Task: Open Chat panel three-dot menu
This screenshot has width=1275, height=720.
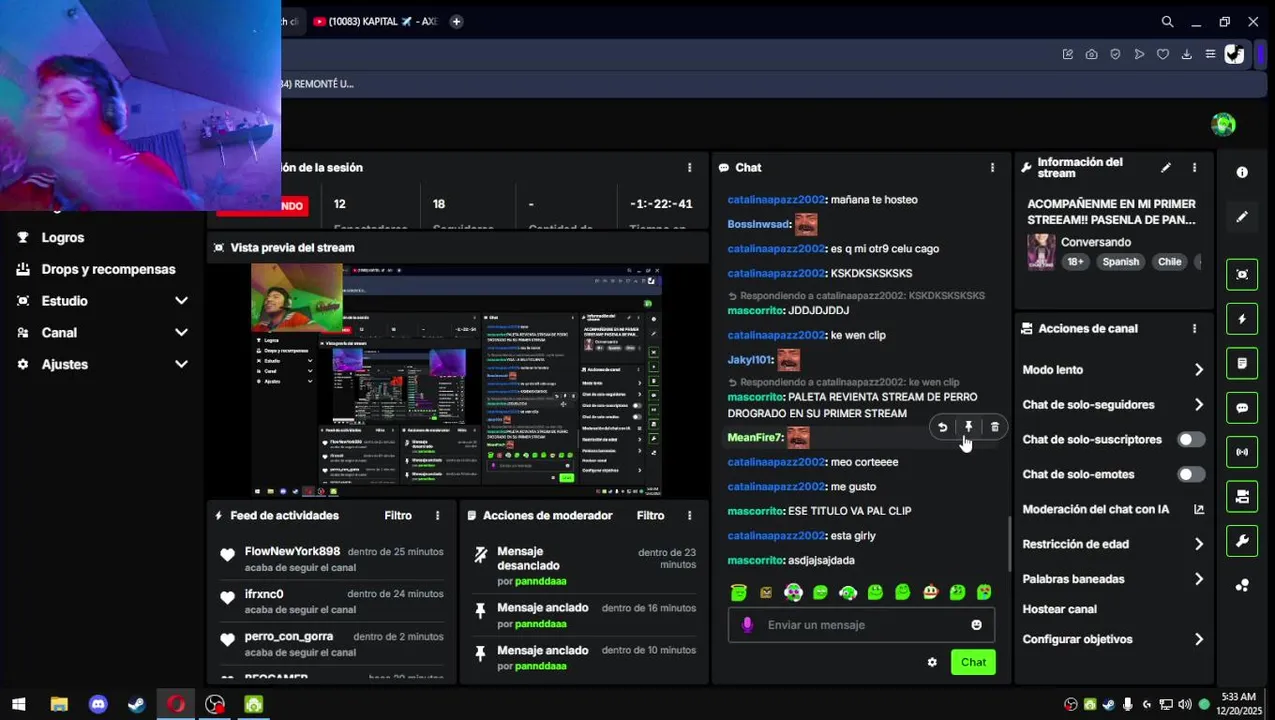Action: coord(992,168)
